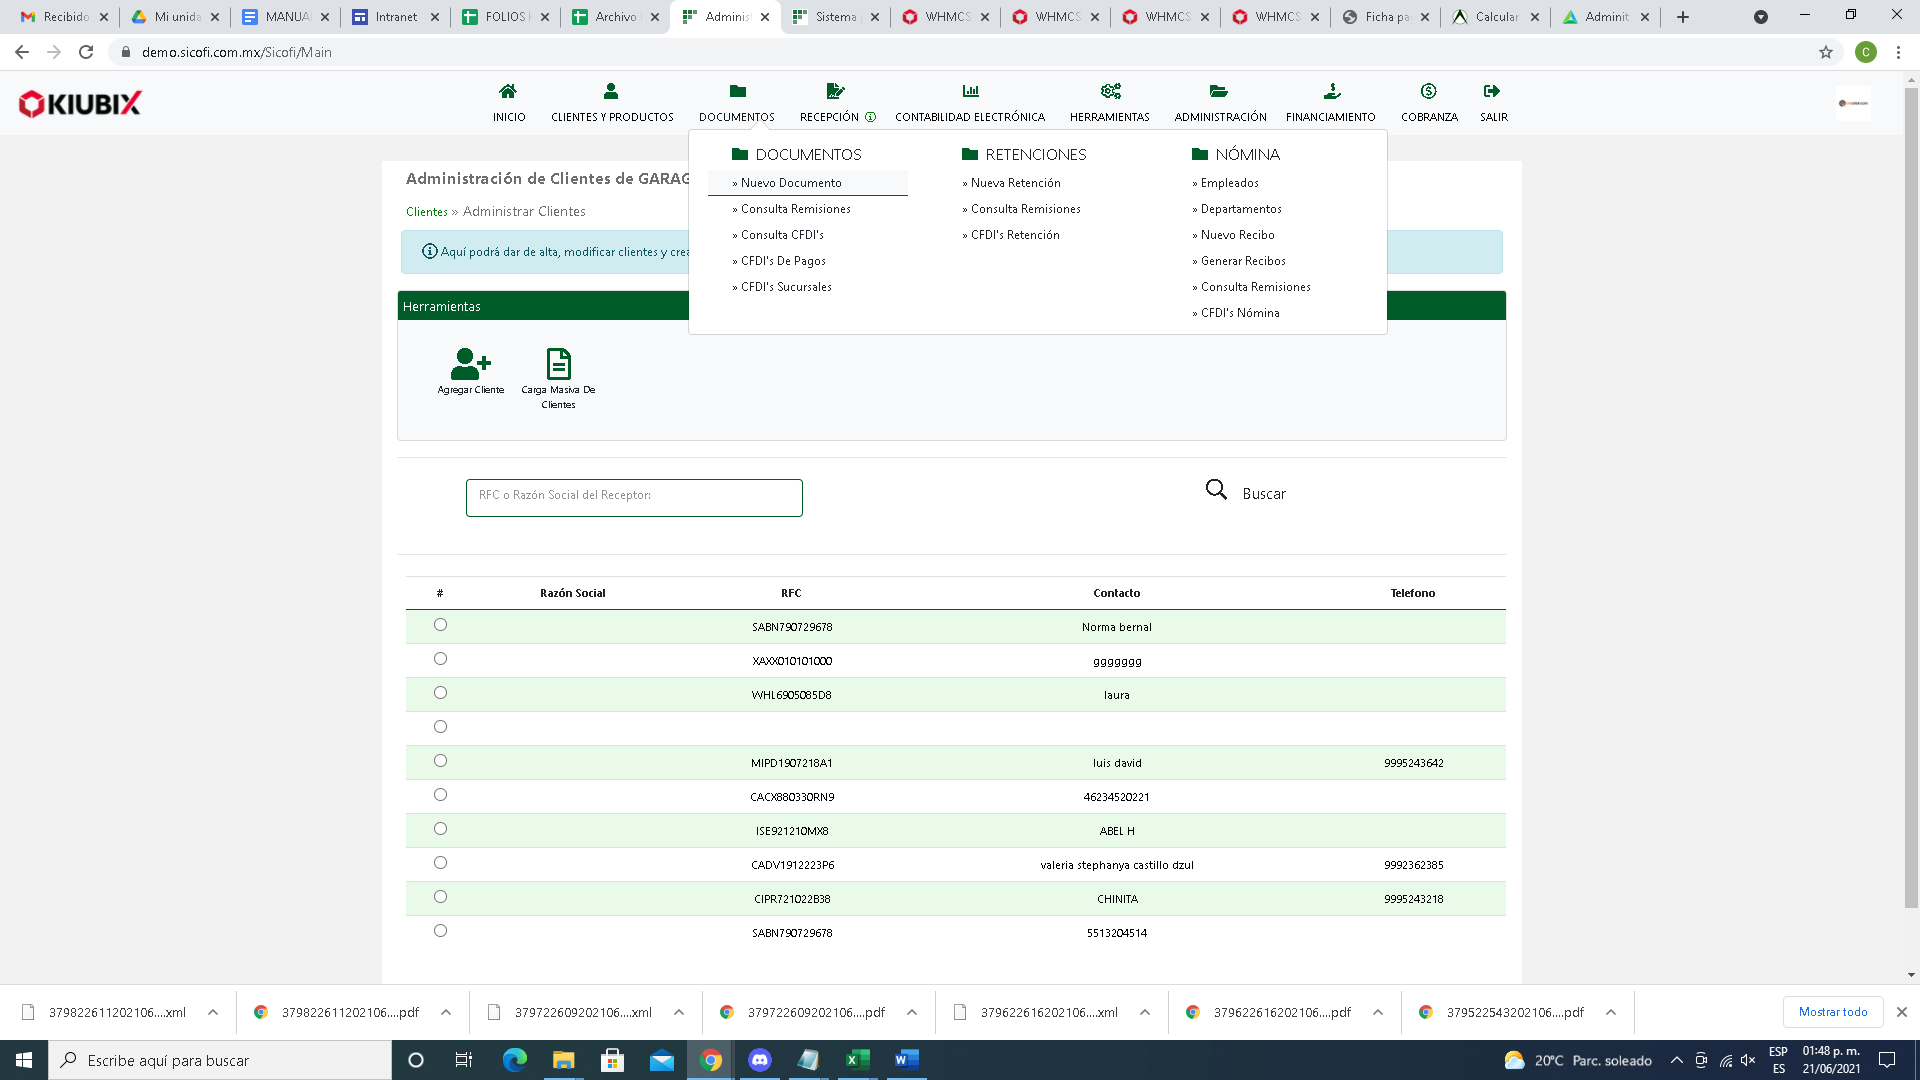Select radio button for CHINITA row
The height and width of the screenshot is (1080, 1920).
[440, 897]
